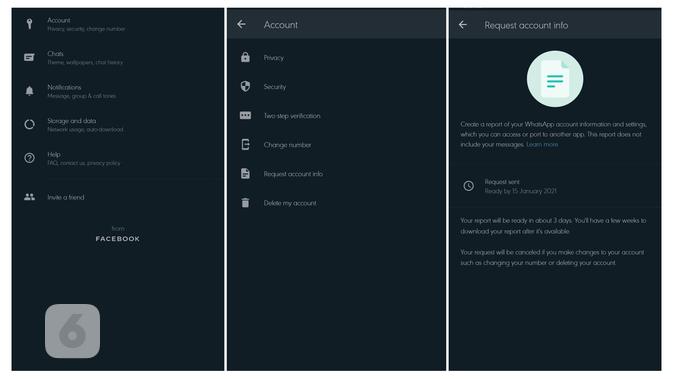Tap the Notifications bell icon

(x=29, y=91)
